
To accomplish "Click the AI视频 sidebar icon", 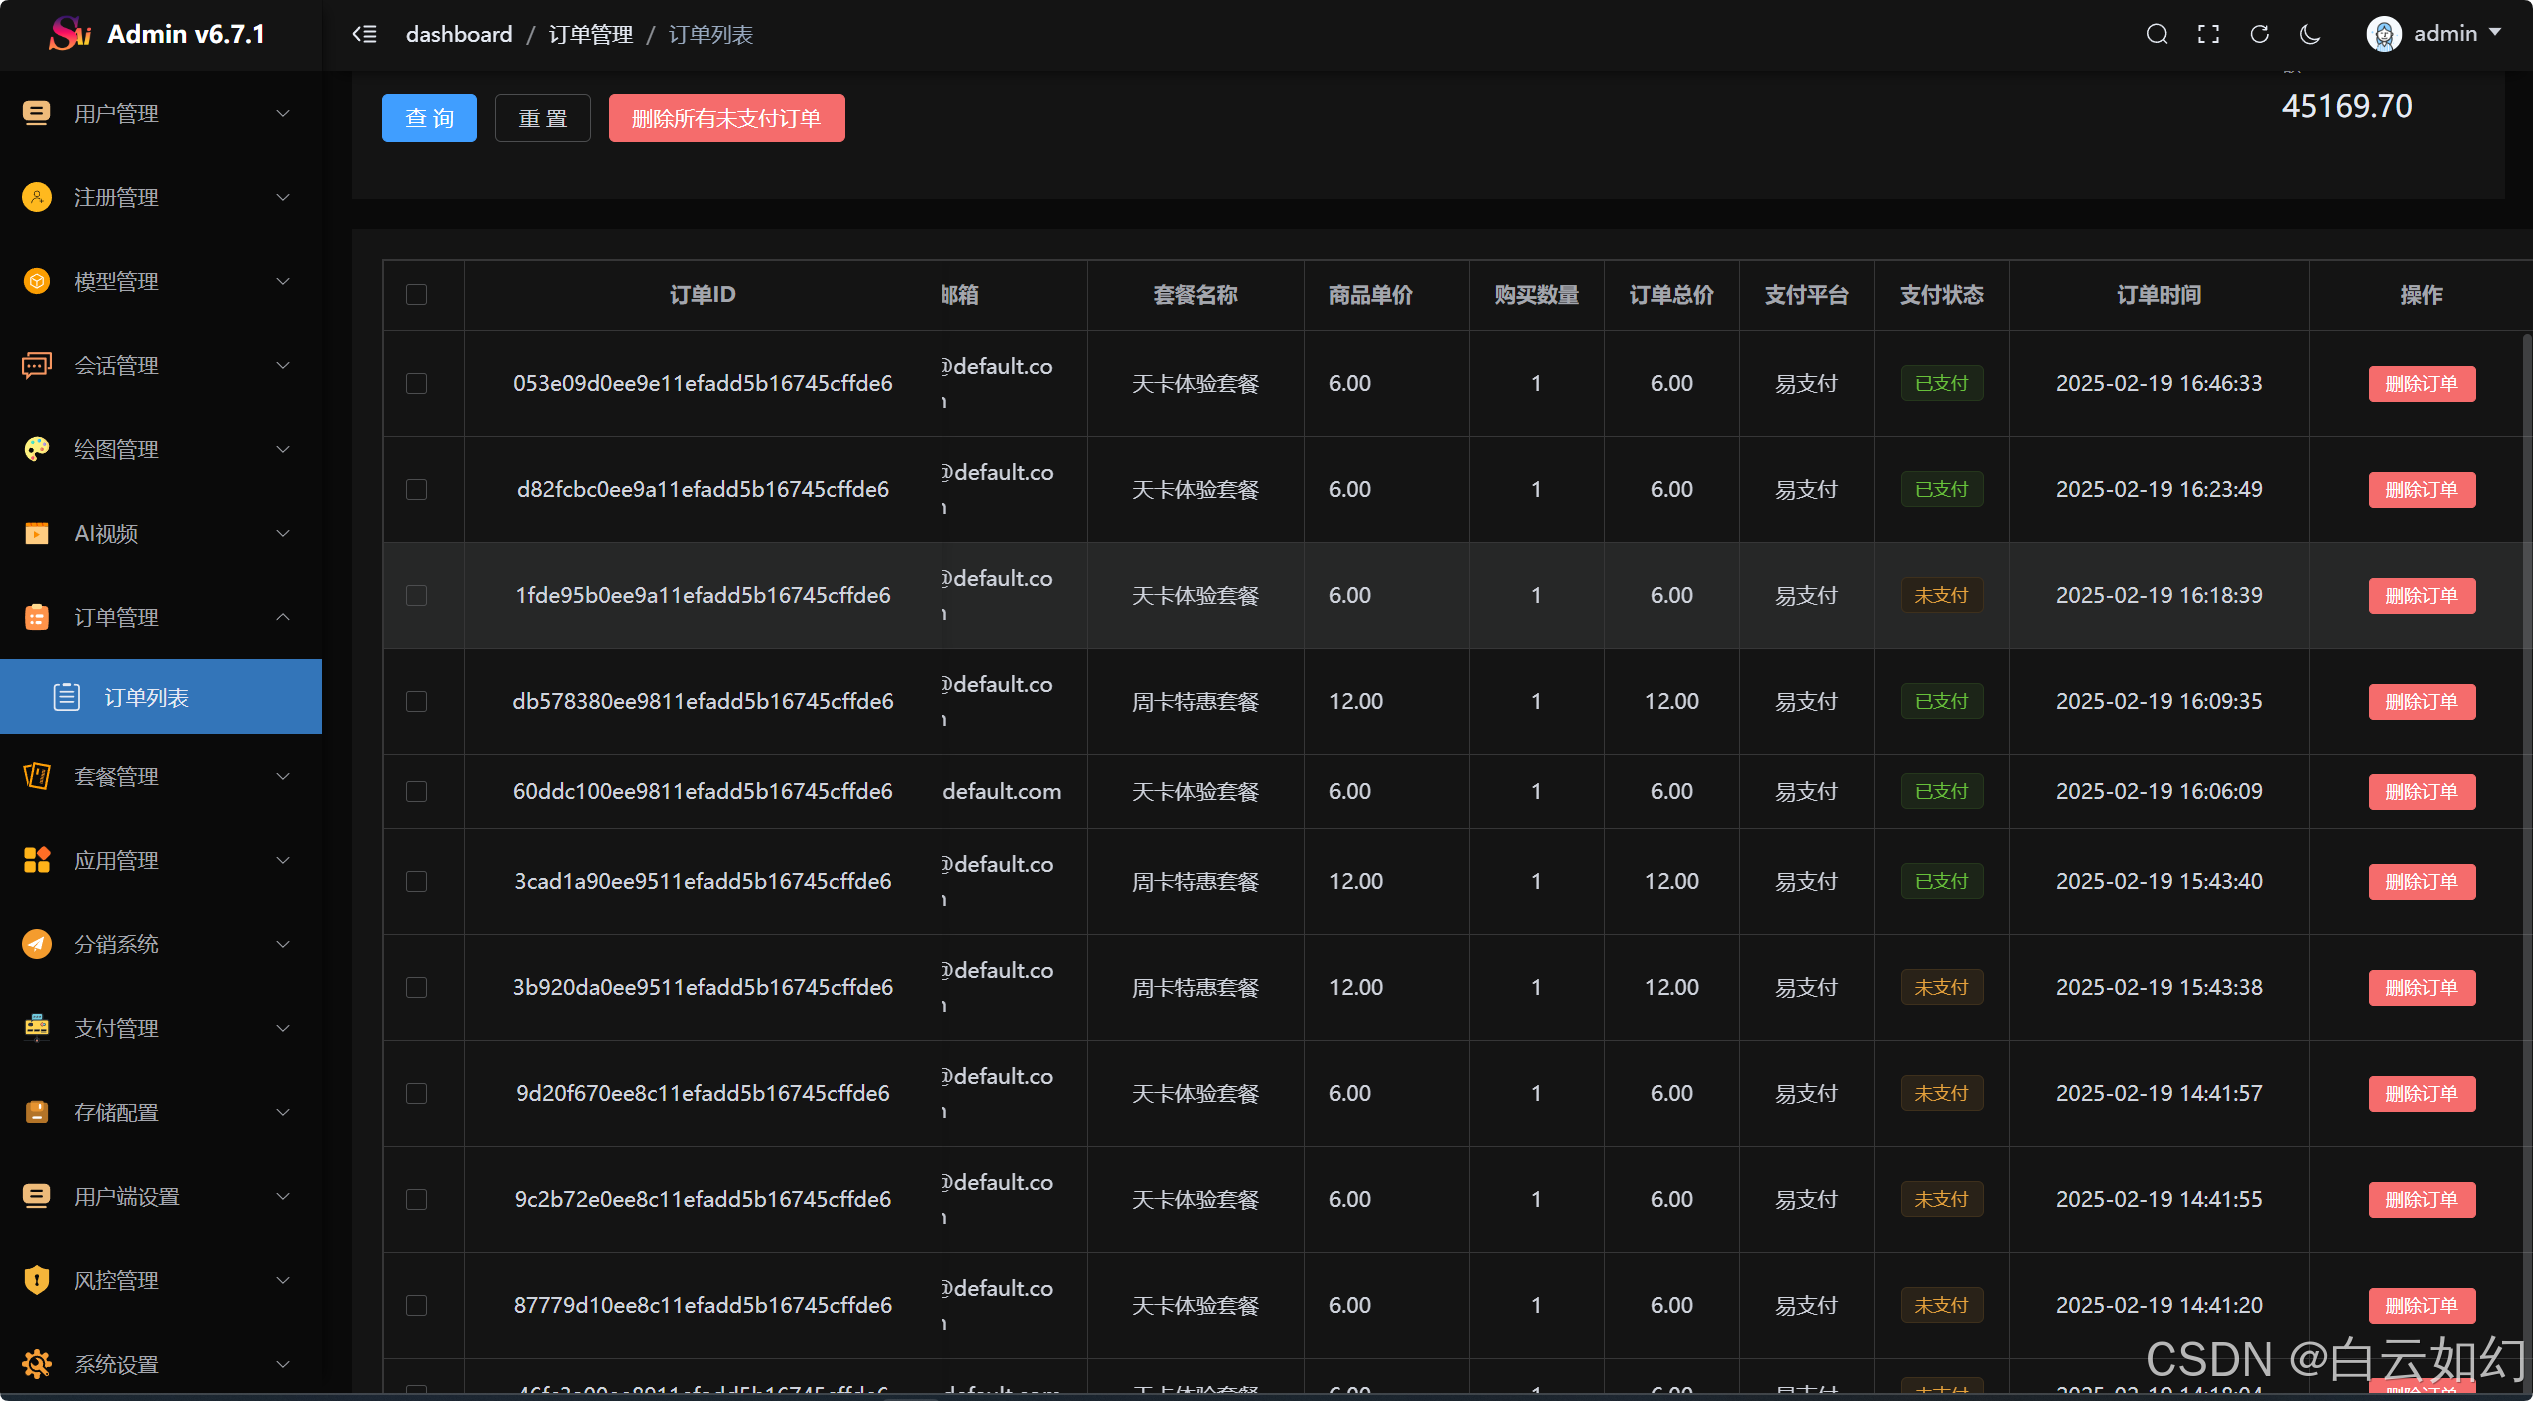I will [37, 533].
